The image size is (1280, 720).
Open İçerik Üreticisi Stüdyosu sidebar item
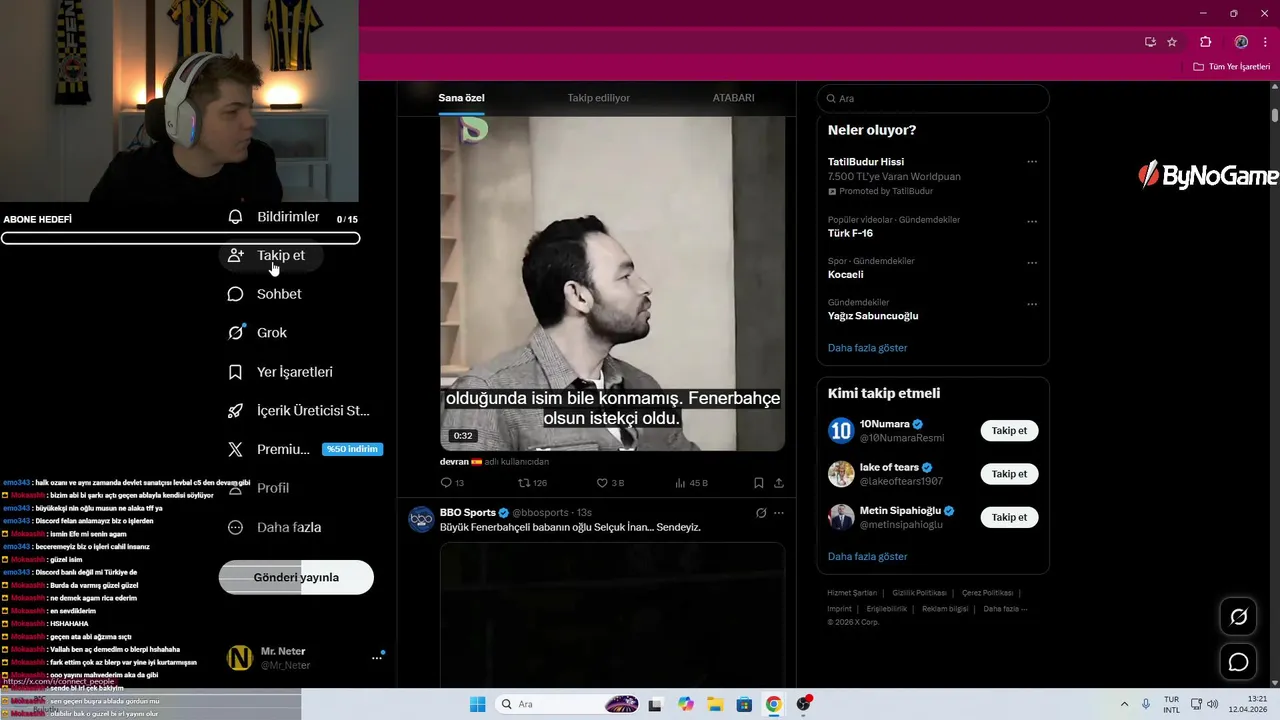tap(299, 411)
